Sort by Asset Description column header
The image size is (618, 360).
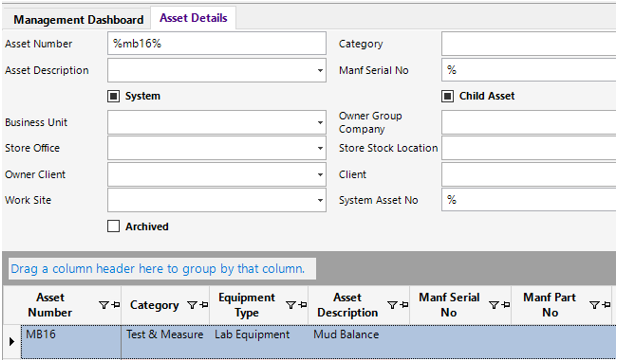[x=348, y=305]
